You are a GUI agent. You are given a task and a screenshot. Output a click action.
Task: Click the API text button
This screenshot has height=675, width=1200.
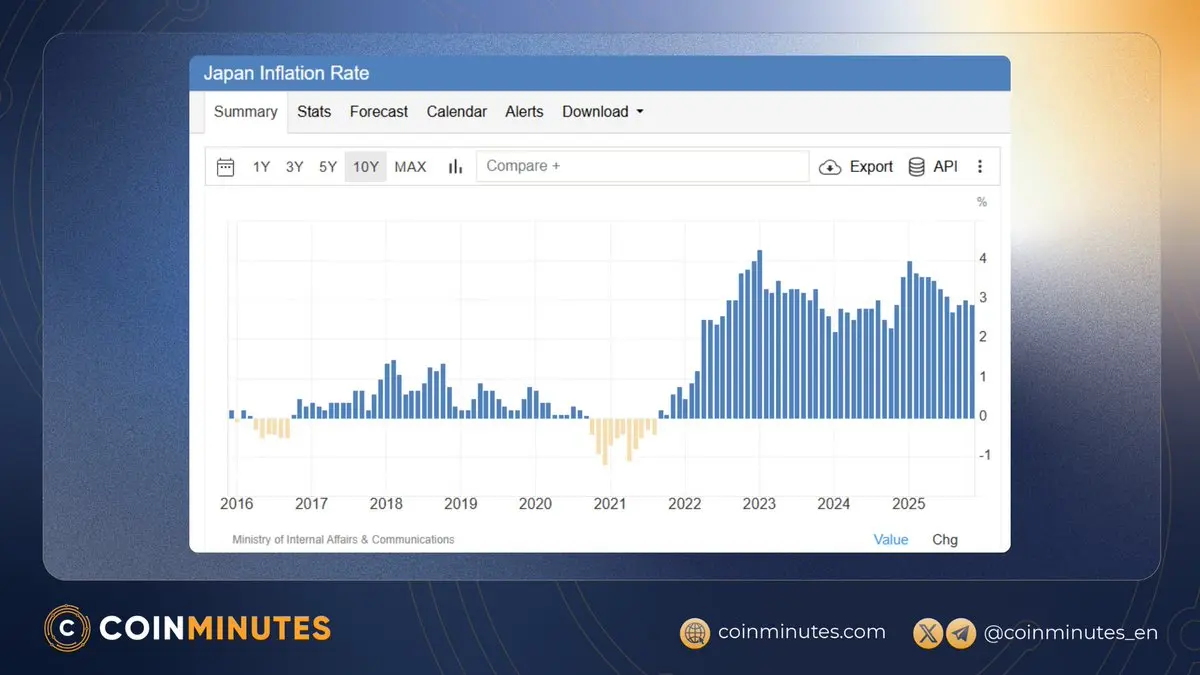(946, 167)
